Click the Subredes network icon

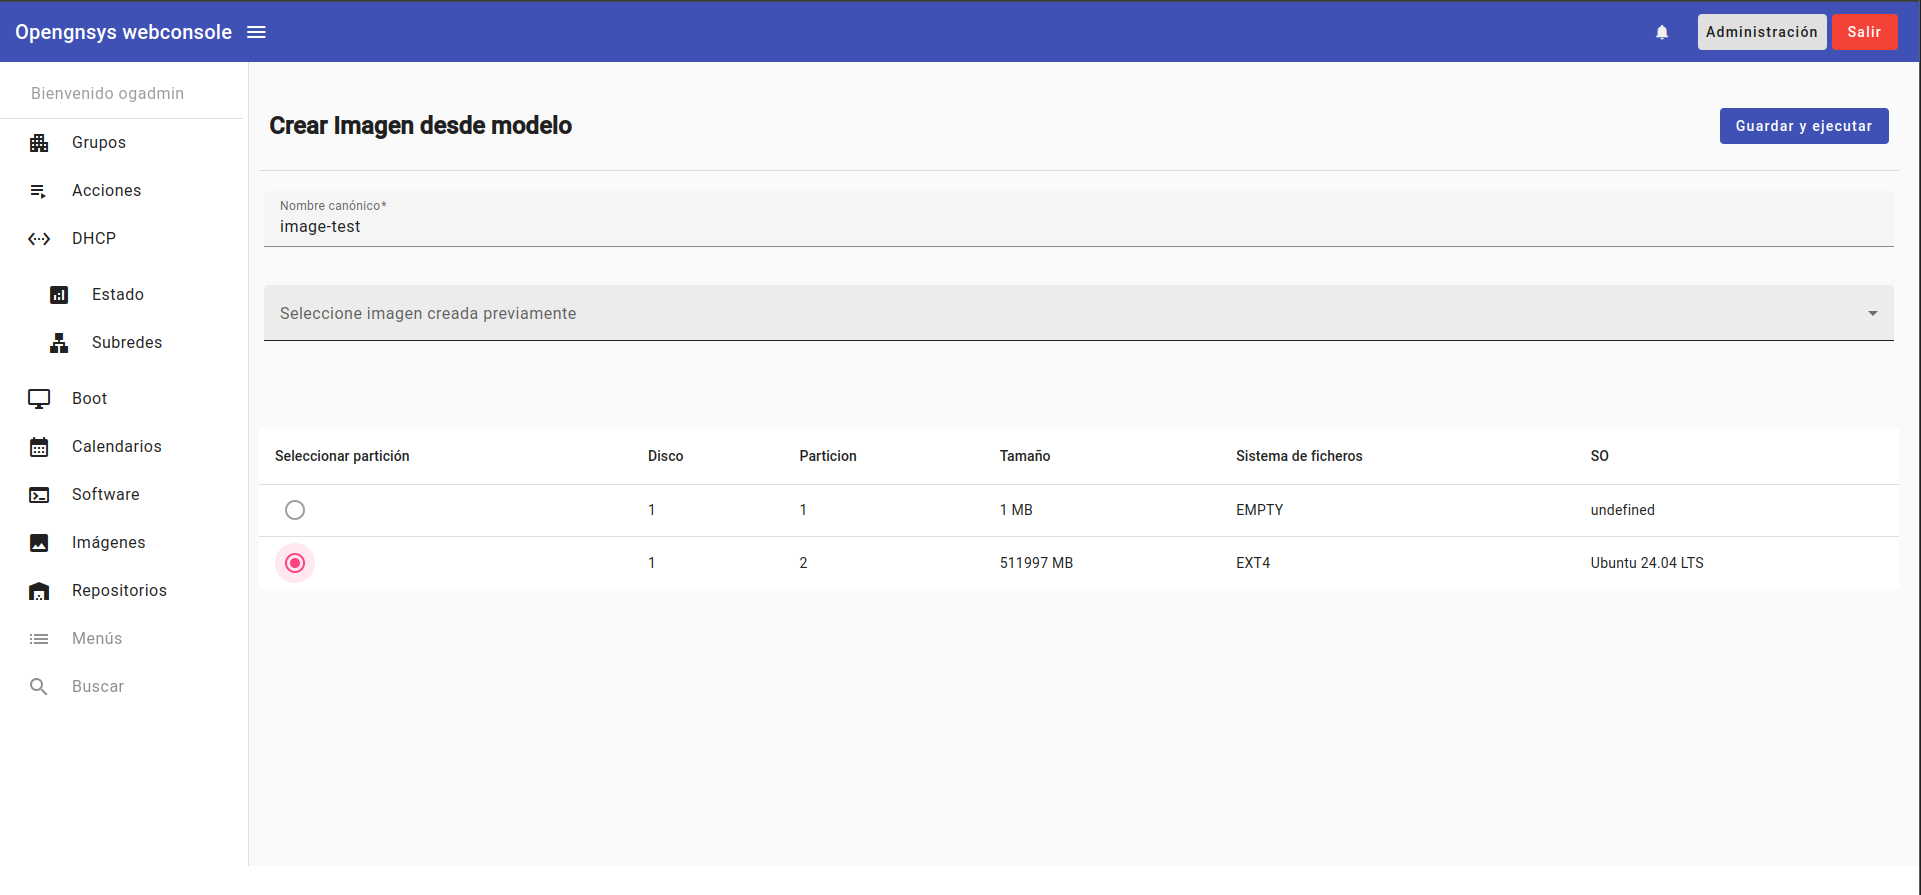tap(59, 343)
